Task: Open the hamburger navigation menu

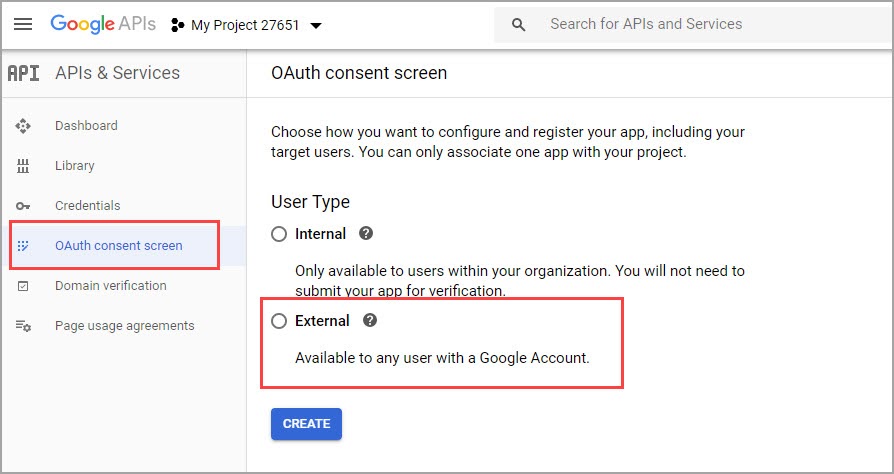Action: [23, 25]
